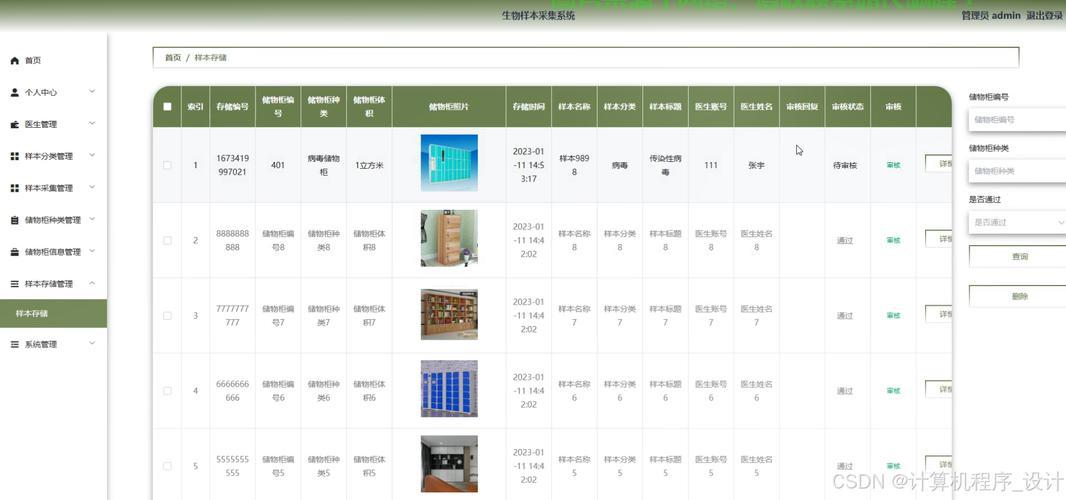This screenshot has height=500, width=1066.
Task: Expand 储物柜信息管理 menu chevron
Action: (x=92, y=252)
